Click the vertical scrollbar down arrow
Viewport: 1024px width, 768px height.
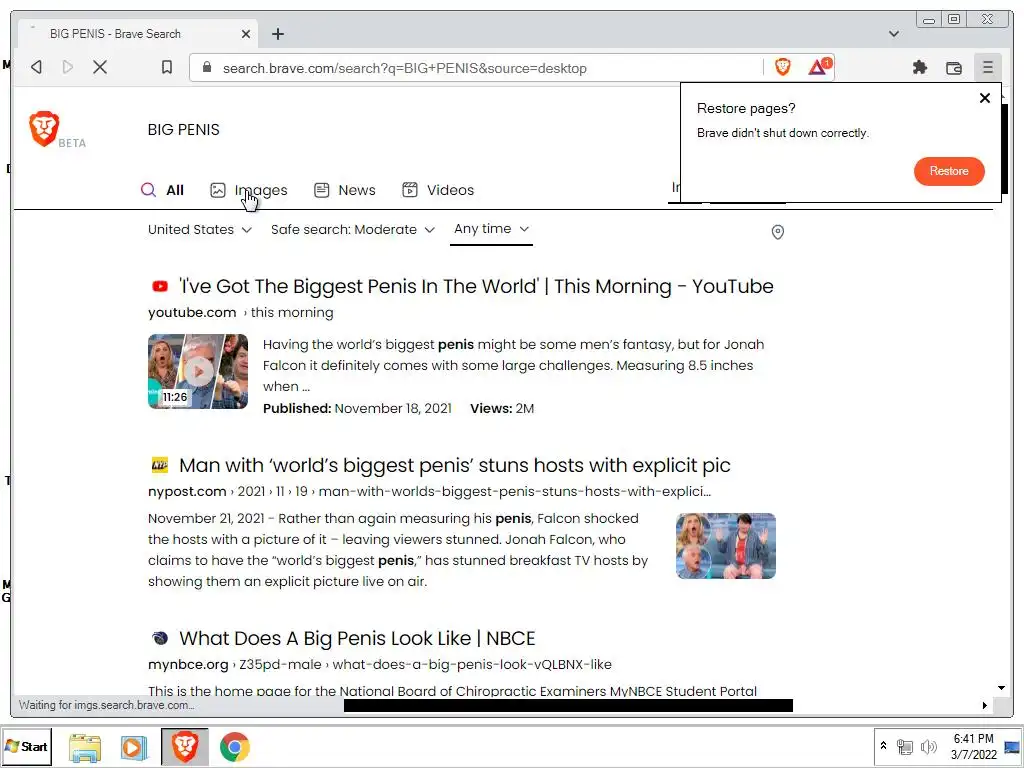click(x=1001, y=688)
